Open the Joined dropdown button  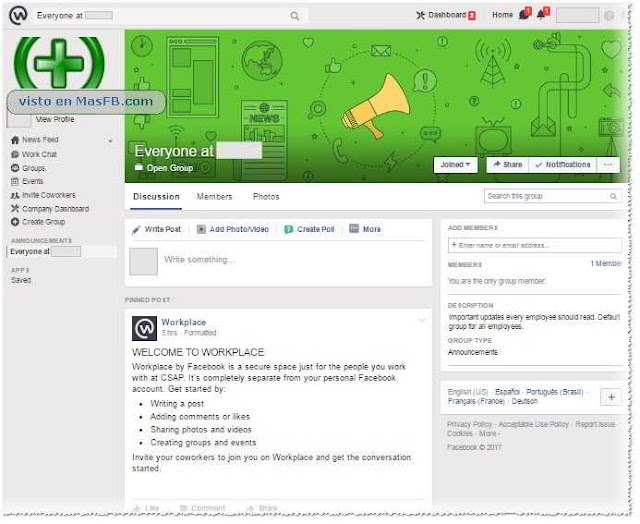455,165
